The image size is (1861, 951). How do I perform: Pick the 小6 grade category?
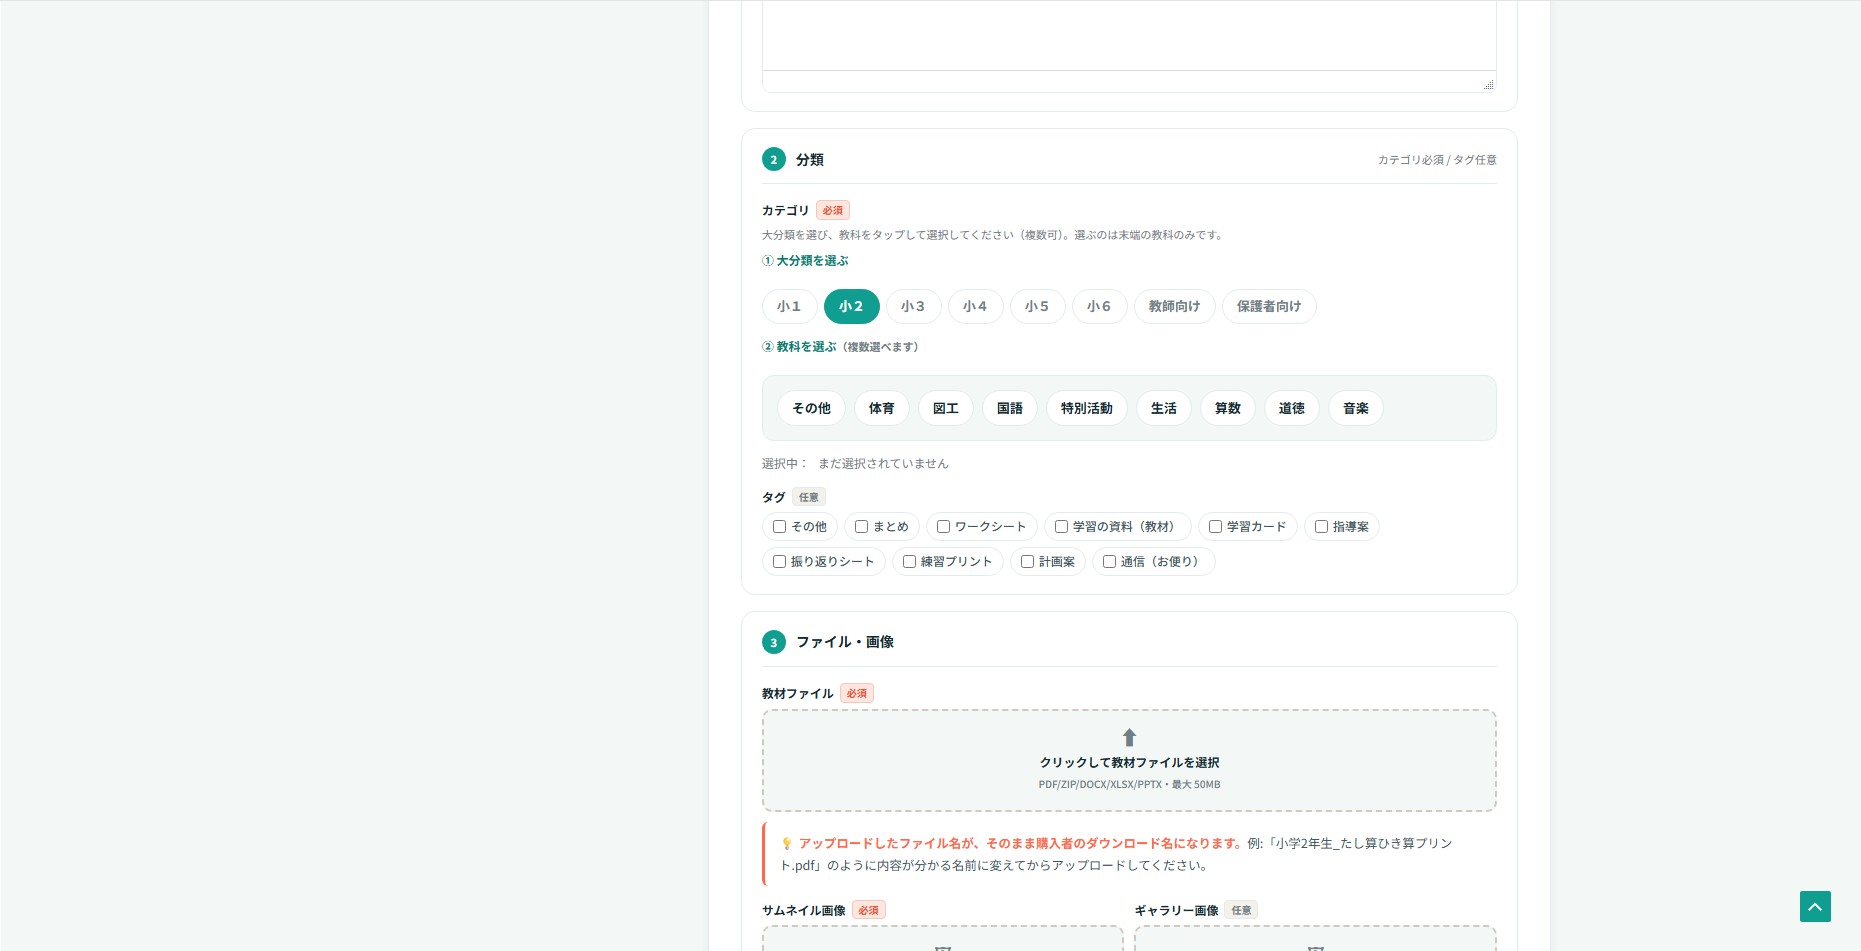pyautogui.click(x=1099, y=306)
